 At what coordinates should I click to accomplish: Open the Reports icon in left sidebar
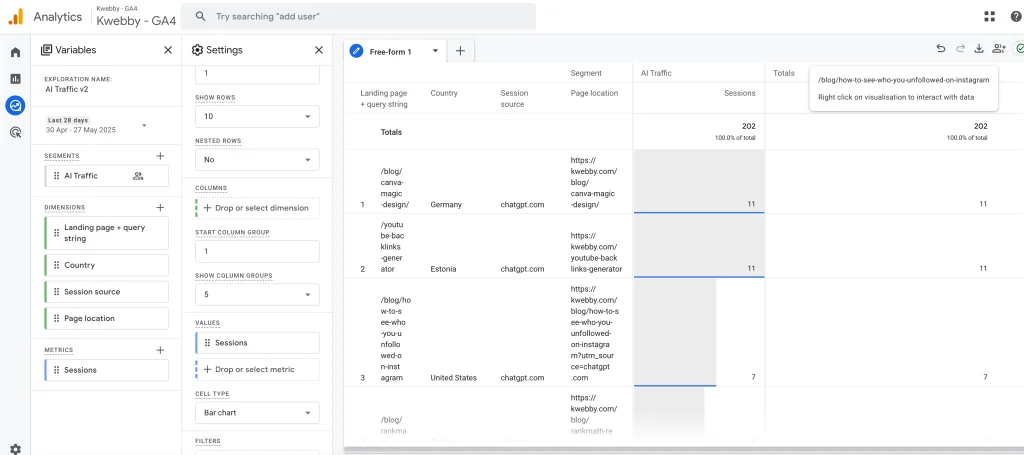[x=15, y=78]
